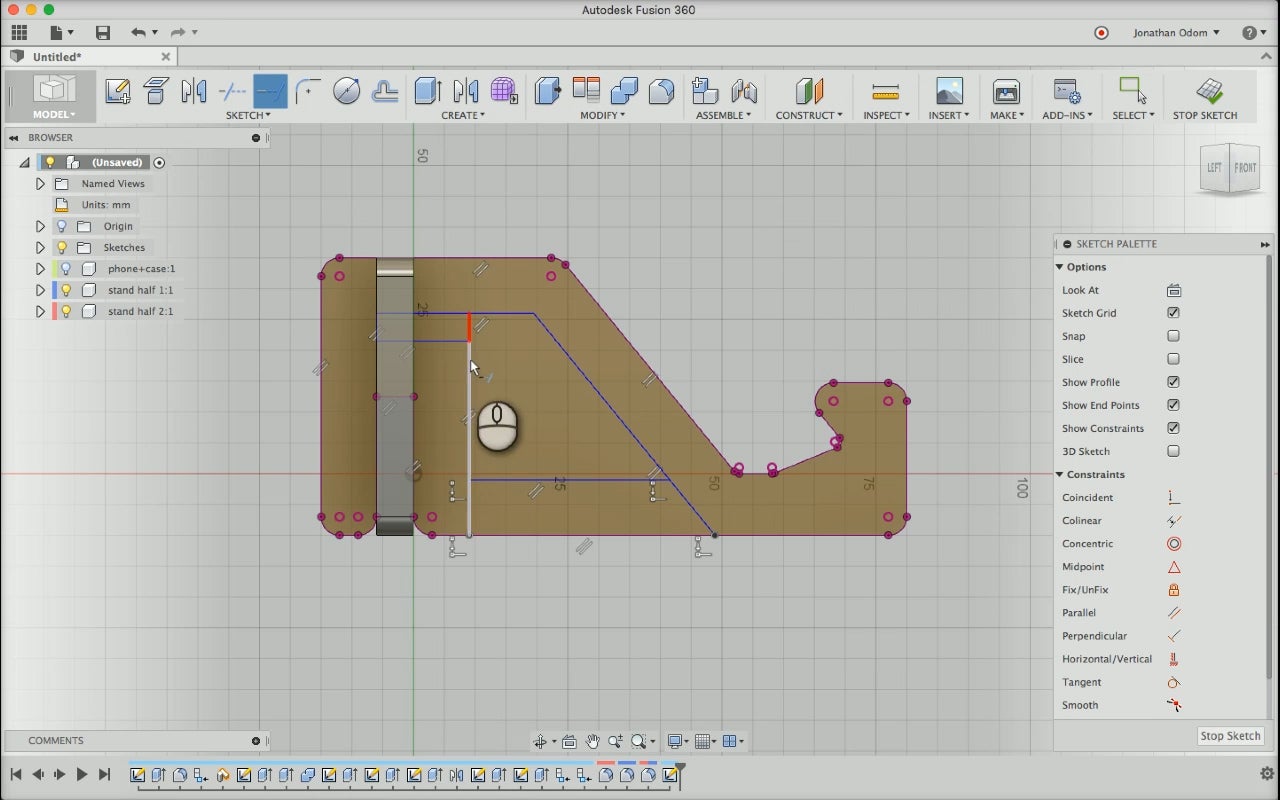Open the CONSTRUCT menu

click(x=808, y=115)
